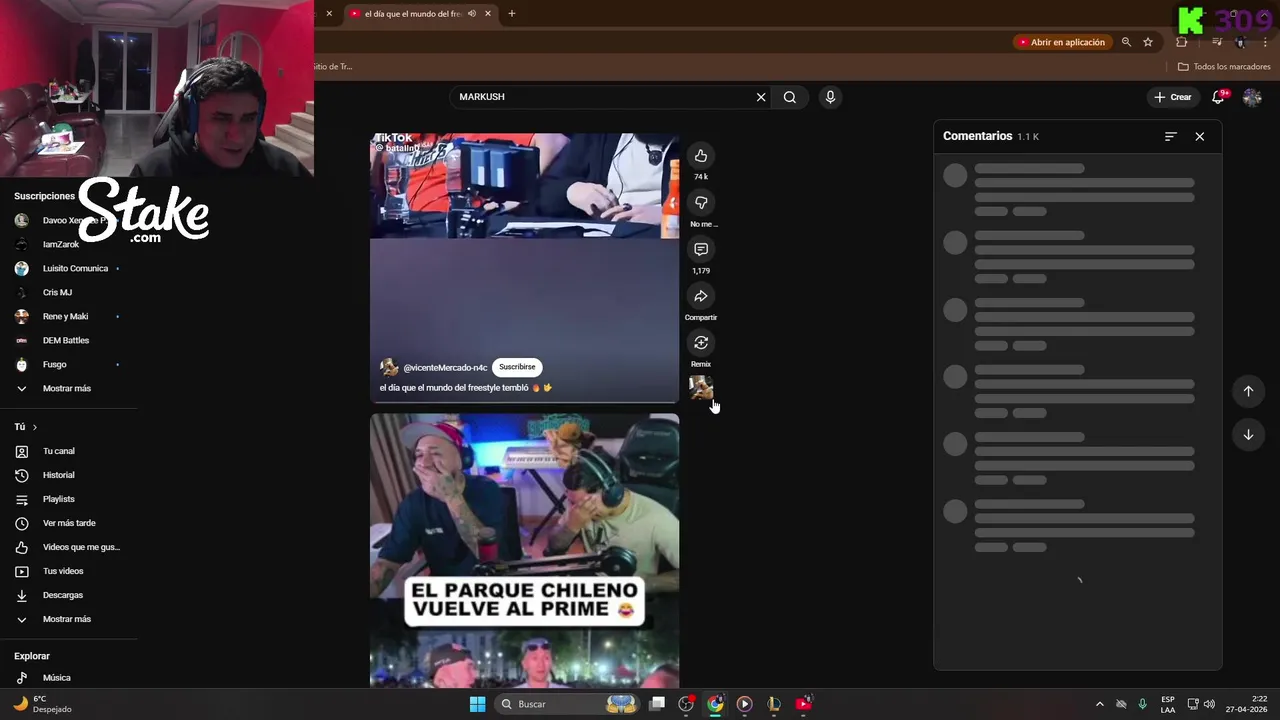Switch ESP LAA keyboard language
Image resolution: width=1280 pixels, height=720 pixels.
pos(1168,704)
